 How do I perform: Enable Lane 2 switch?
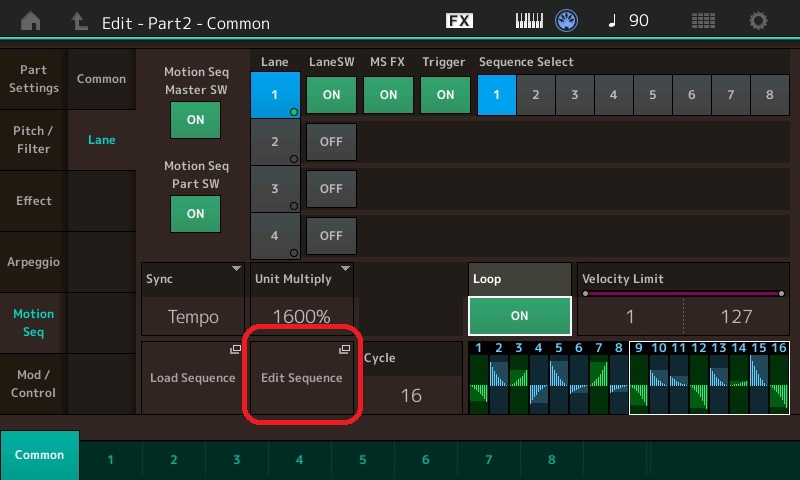coord(331,142)
